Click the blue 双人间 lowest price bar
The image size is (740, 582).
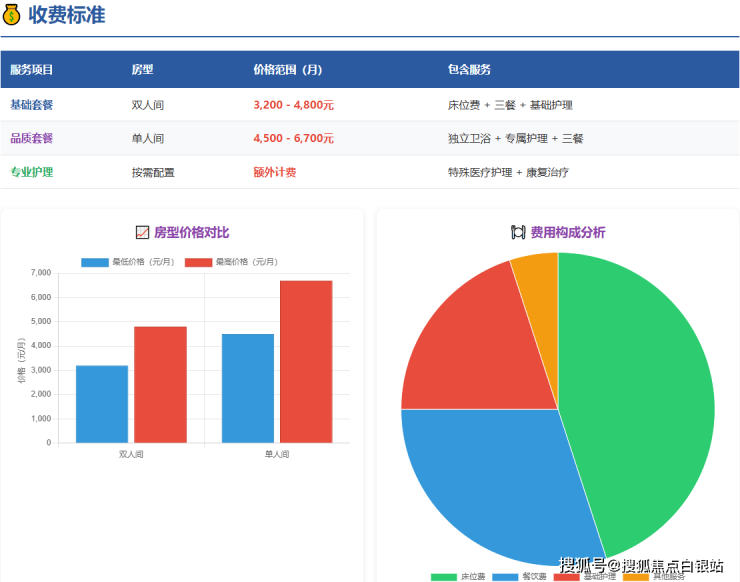102,404
